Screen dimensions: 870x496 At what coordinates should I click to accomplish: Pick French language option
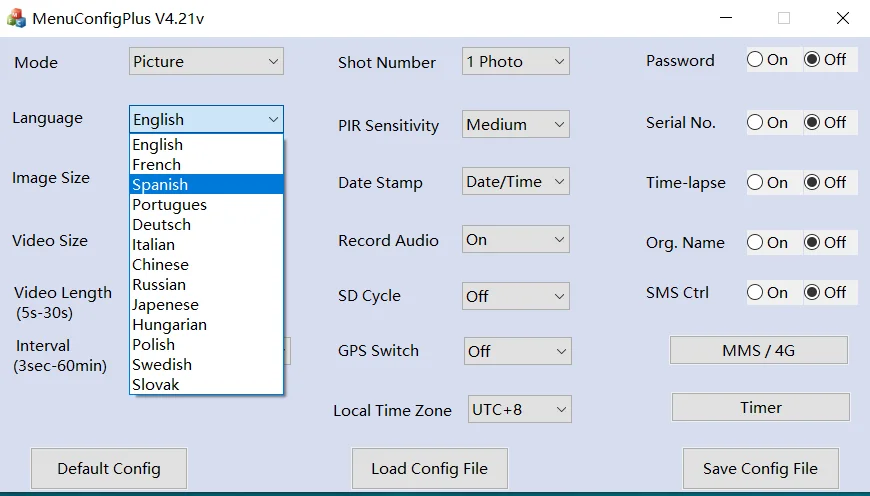(157, 165)
